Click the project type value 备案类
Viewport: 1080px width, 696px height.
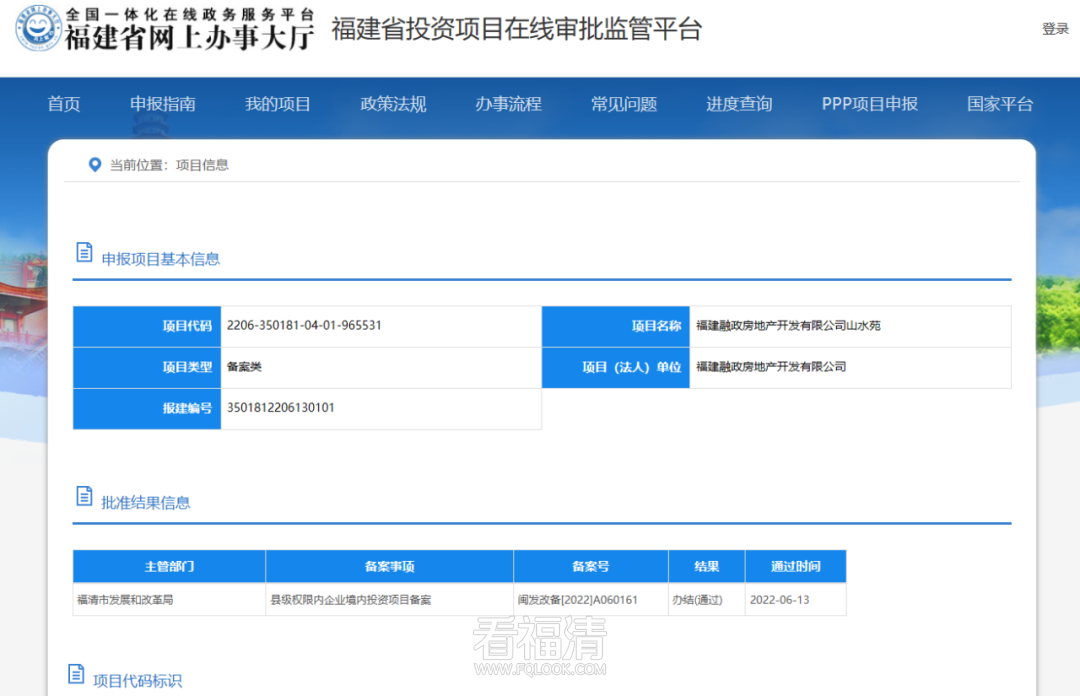coord(244,367)
